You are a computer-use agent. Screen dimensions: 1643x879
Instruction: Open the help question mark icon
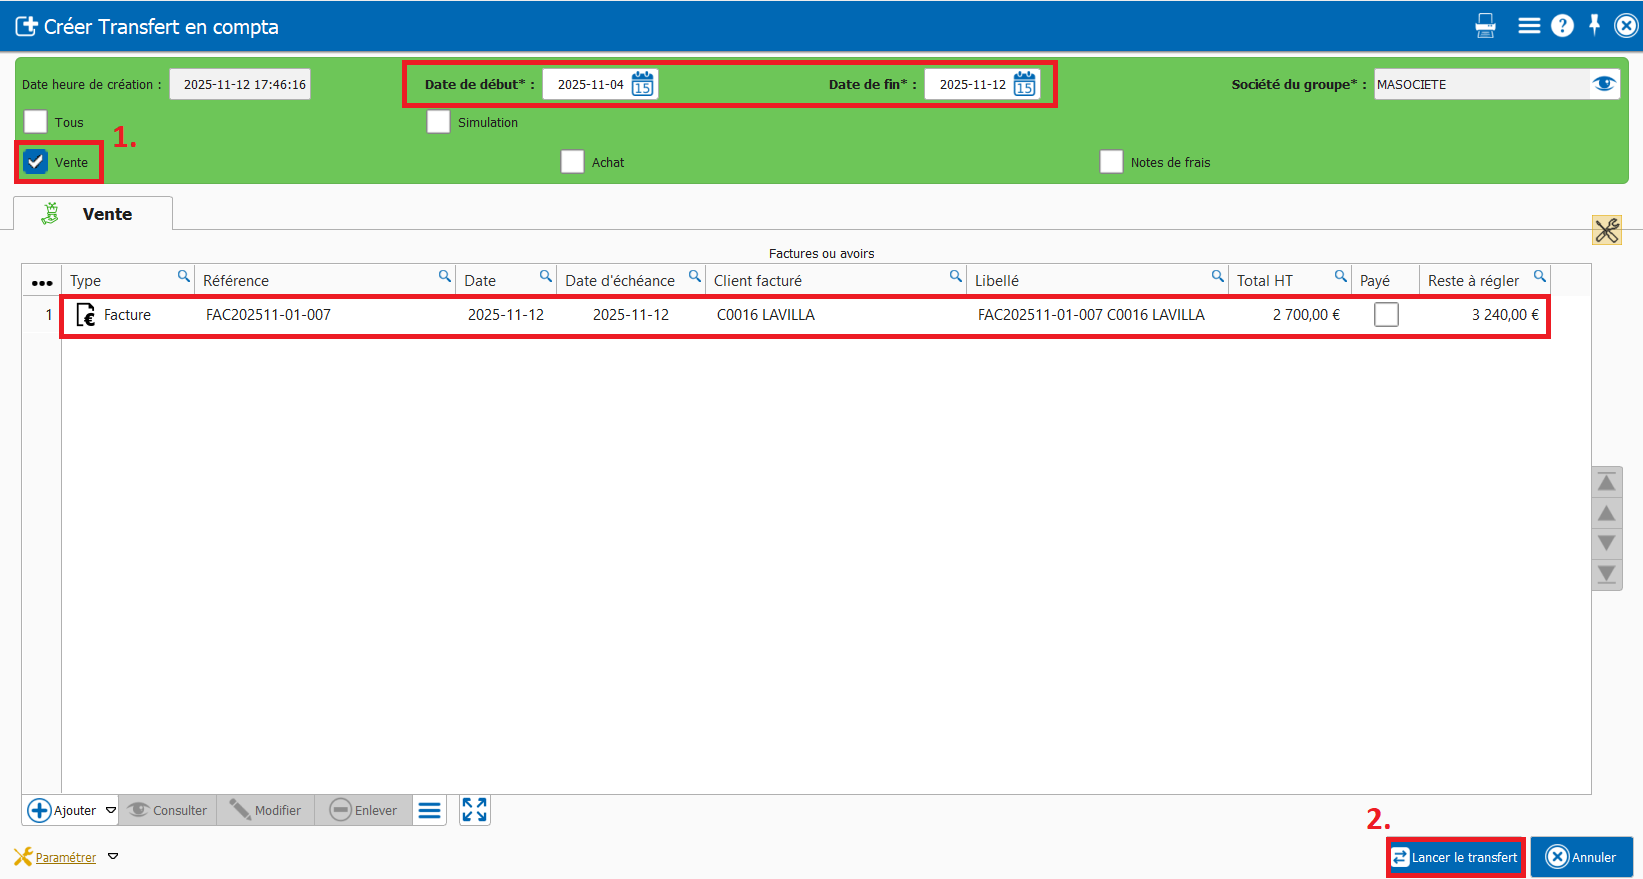point(1562,26)
